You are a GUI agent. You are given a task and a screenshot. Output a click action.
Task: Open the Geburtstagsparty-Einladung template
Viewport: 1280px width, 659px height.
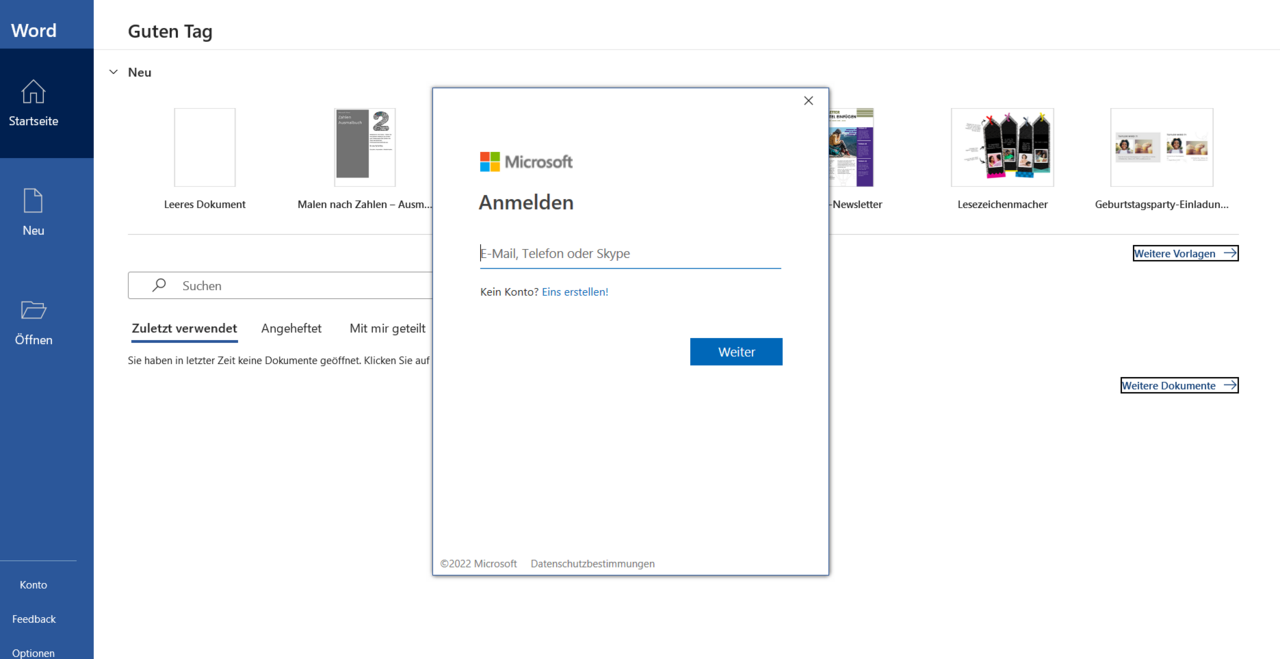(1161, 148)
